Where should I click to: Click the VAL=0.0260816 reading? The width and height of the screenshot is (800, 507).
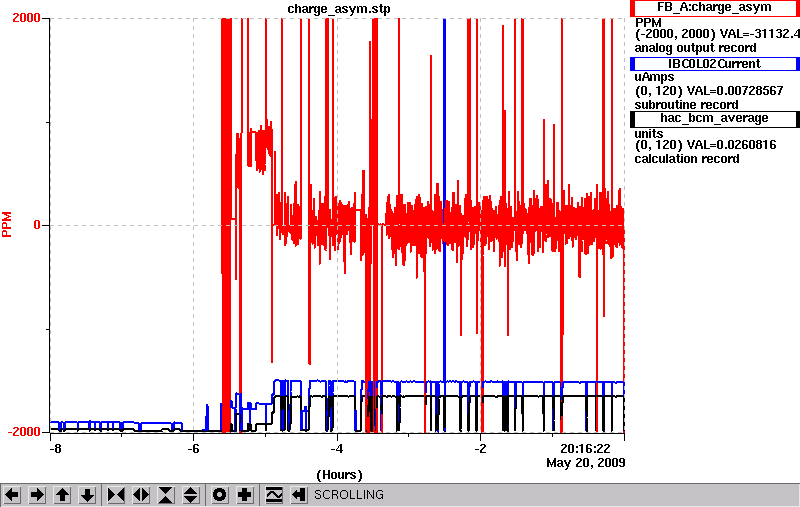pyautogui.click(x=732, y=145)
